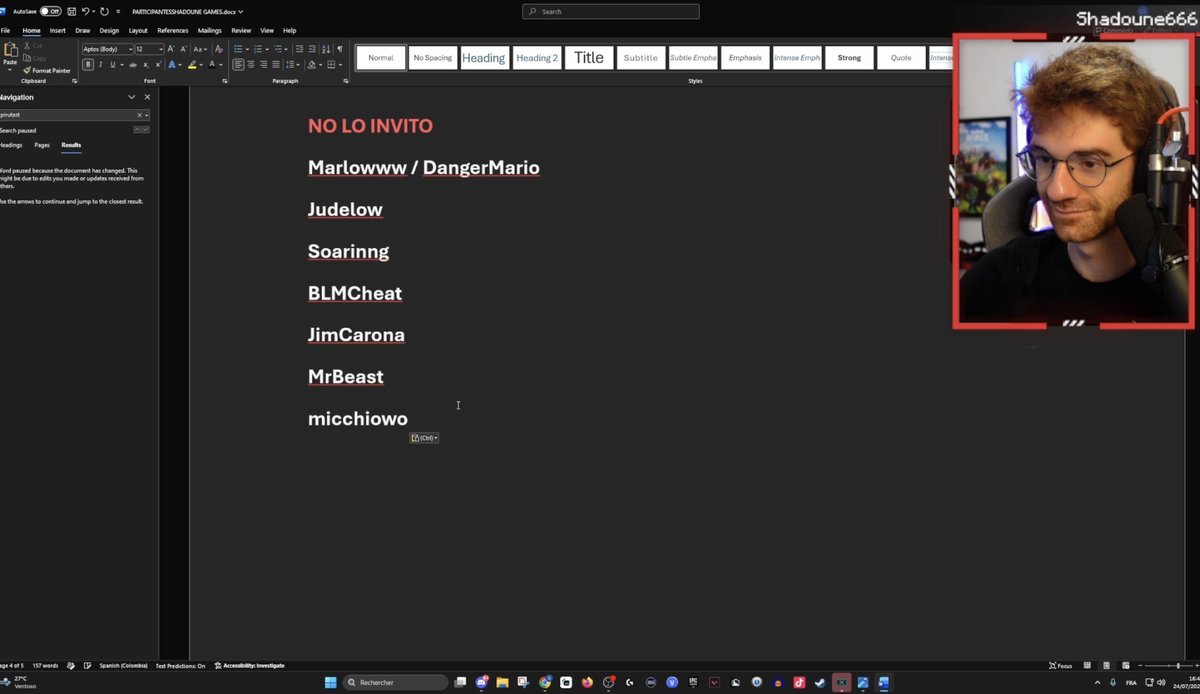1200x694 pixels.
Task: Switch to the Insert tab
Action: coord(58,30)
